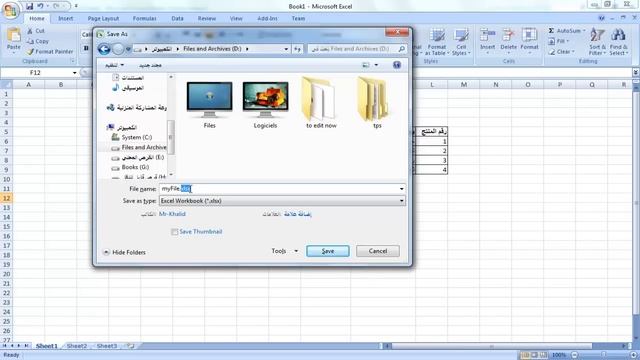The height and width of the screenshot is (360, 640).
Task: Click the Excel Help icon in the ribbon
Action: click(601, 18)
